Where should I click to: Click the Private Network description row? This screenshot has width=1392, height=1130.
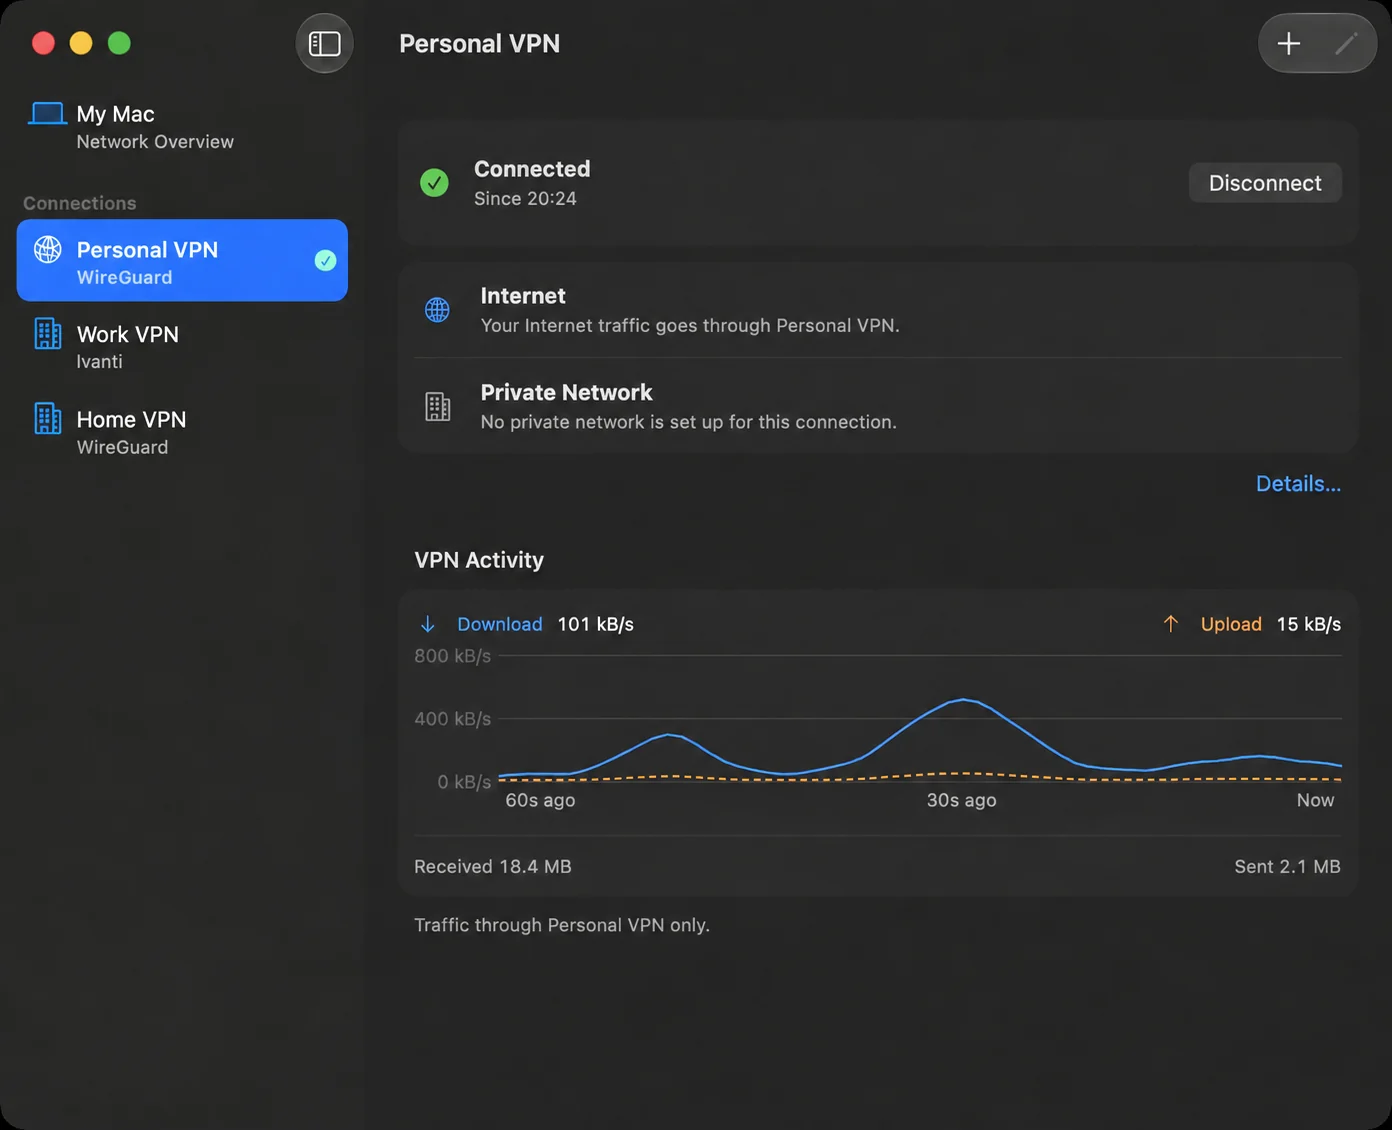[878, 406]
